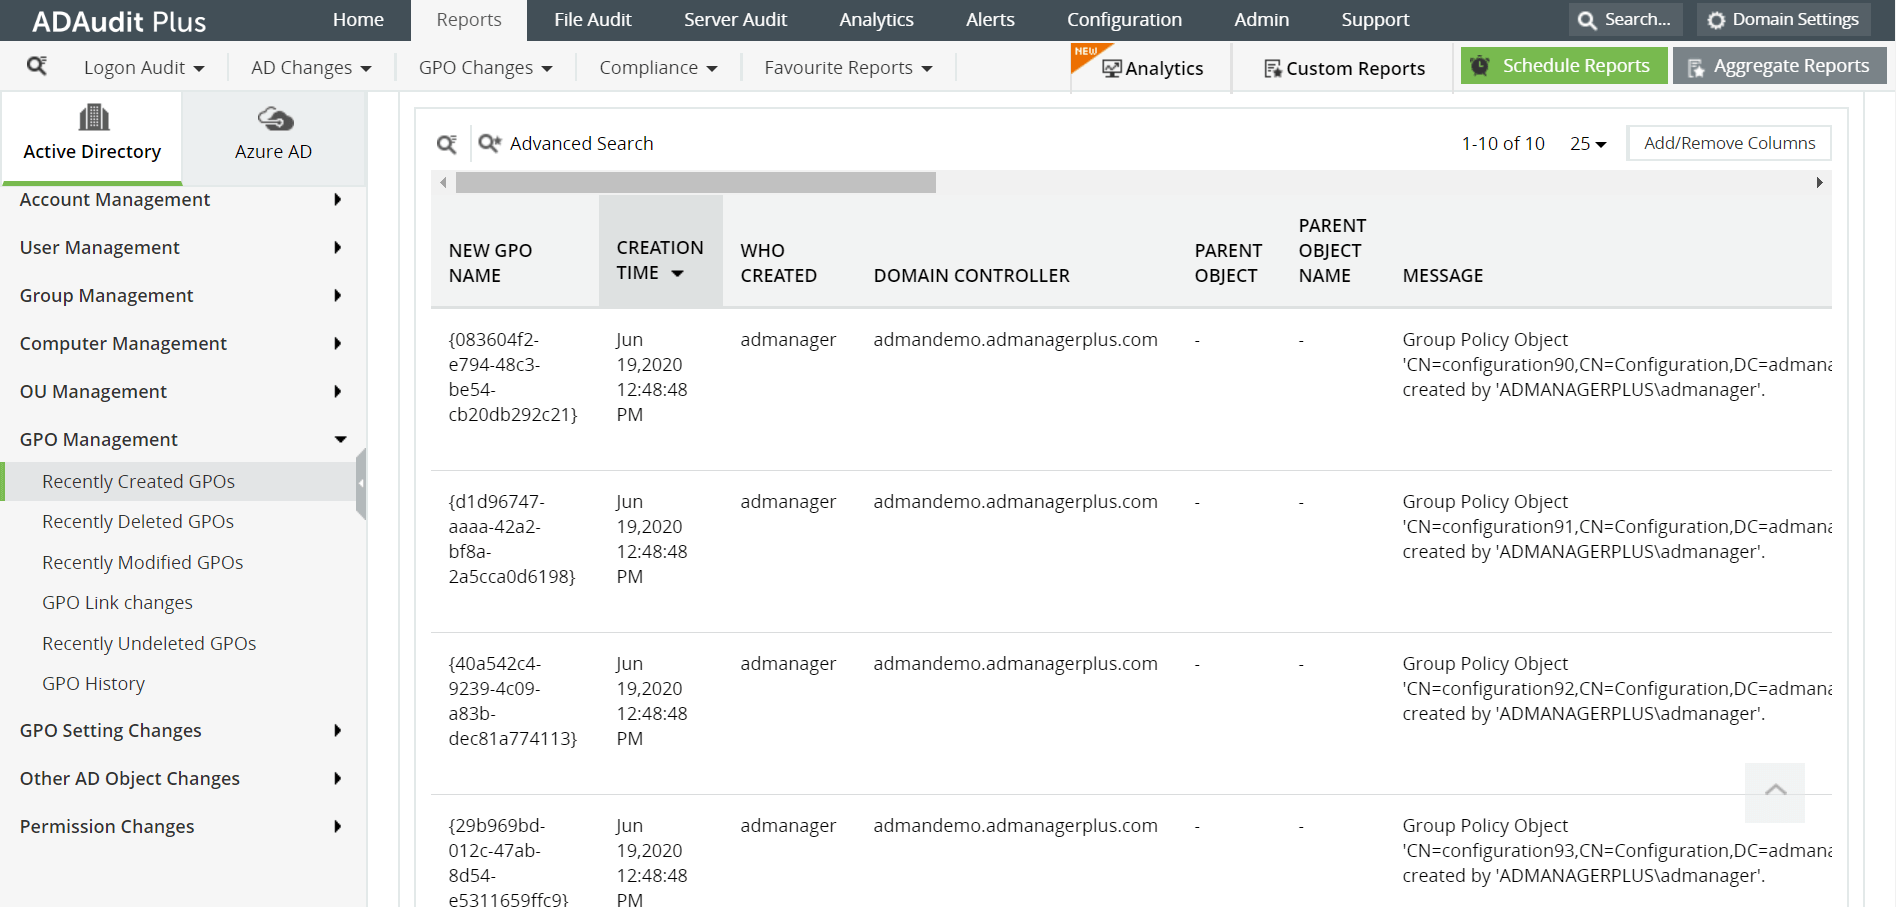The image size is (1896, 907).
Task: Open Aggregate Reports via its icon
Action: tap(1697, 66)
